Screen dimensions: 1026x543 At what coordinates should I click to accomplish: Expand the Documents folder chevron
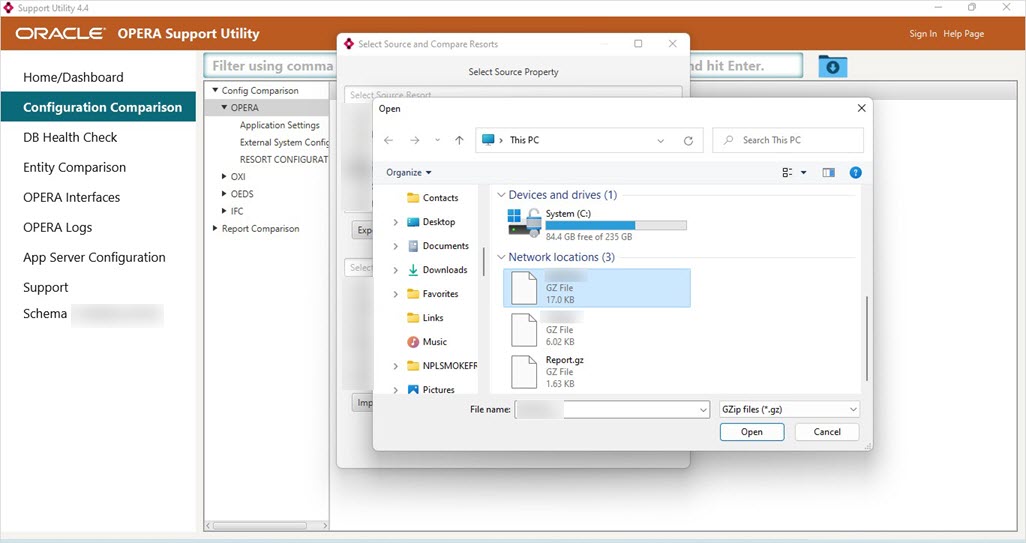(395, 247)
